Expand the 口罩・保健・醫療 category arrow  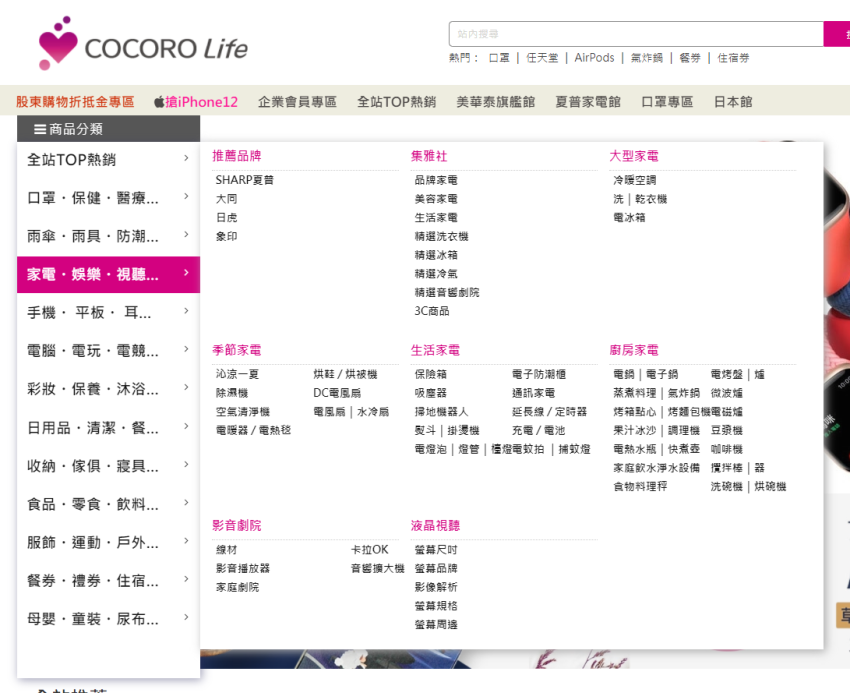(x=186, y=196)
